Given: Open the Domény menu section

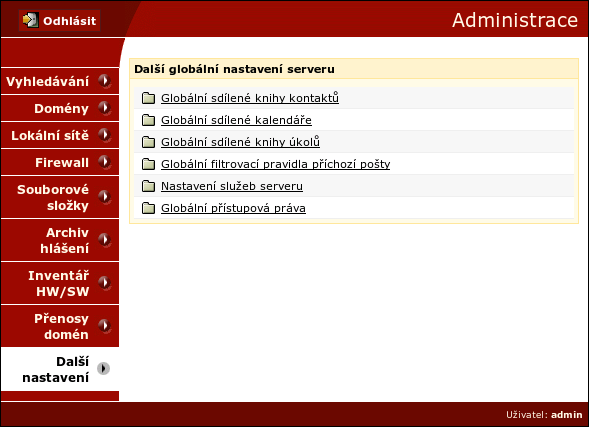Looking at the screenshot, I should click(60, 108).
